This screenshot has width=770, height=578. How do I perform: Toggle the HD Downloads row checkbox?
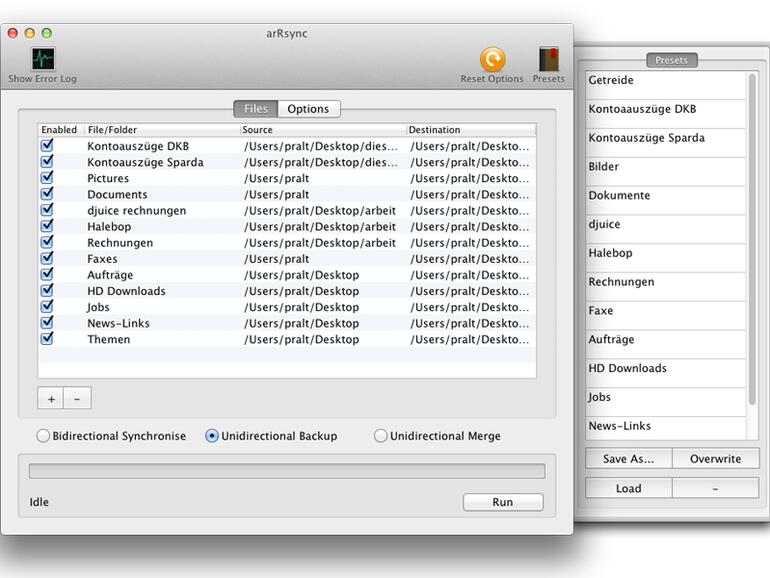[47, 291]
